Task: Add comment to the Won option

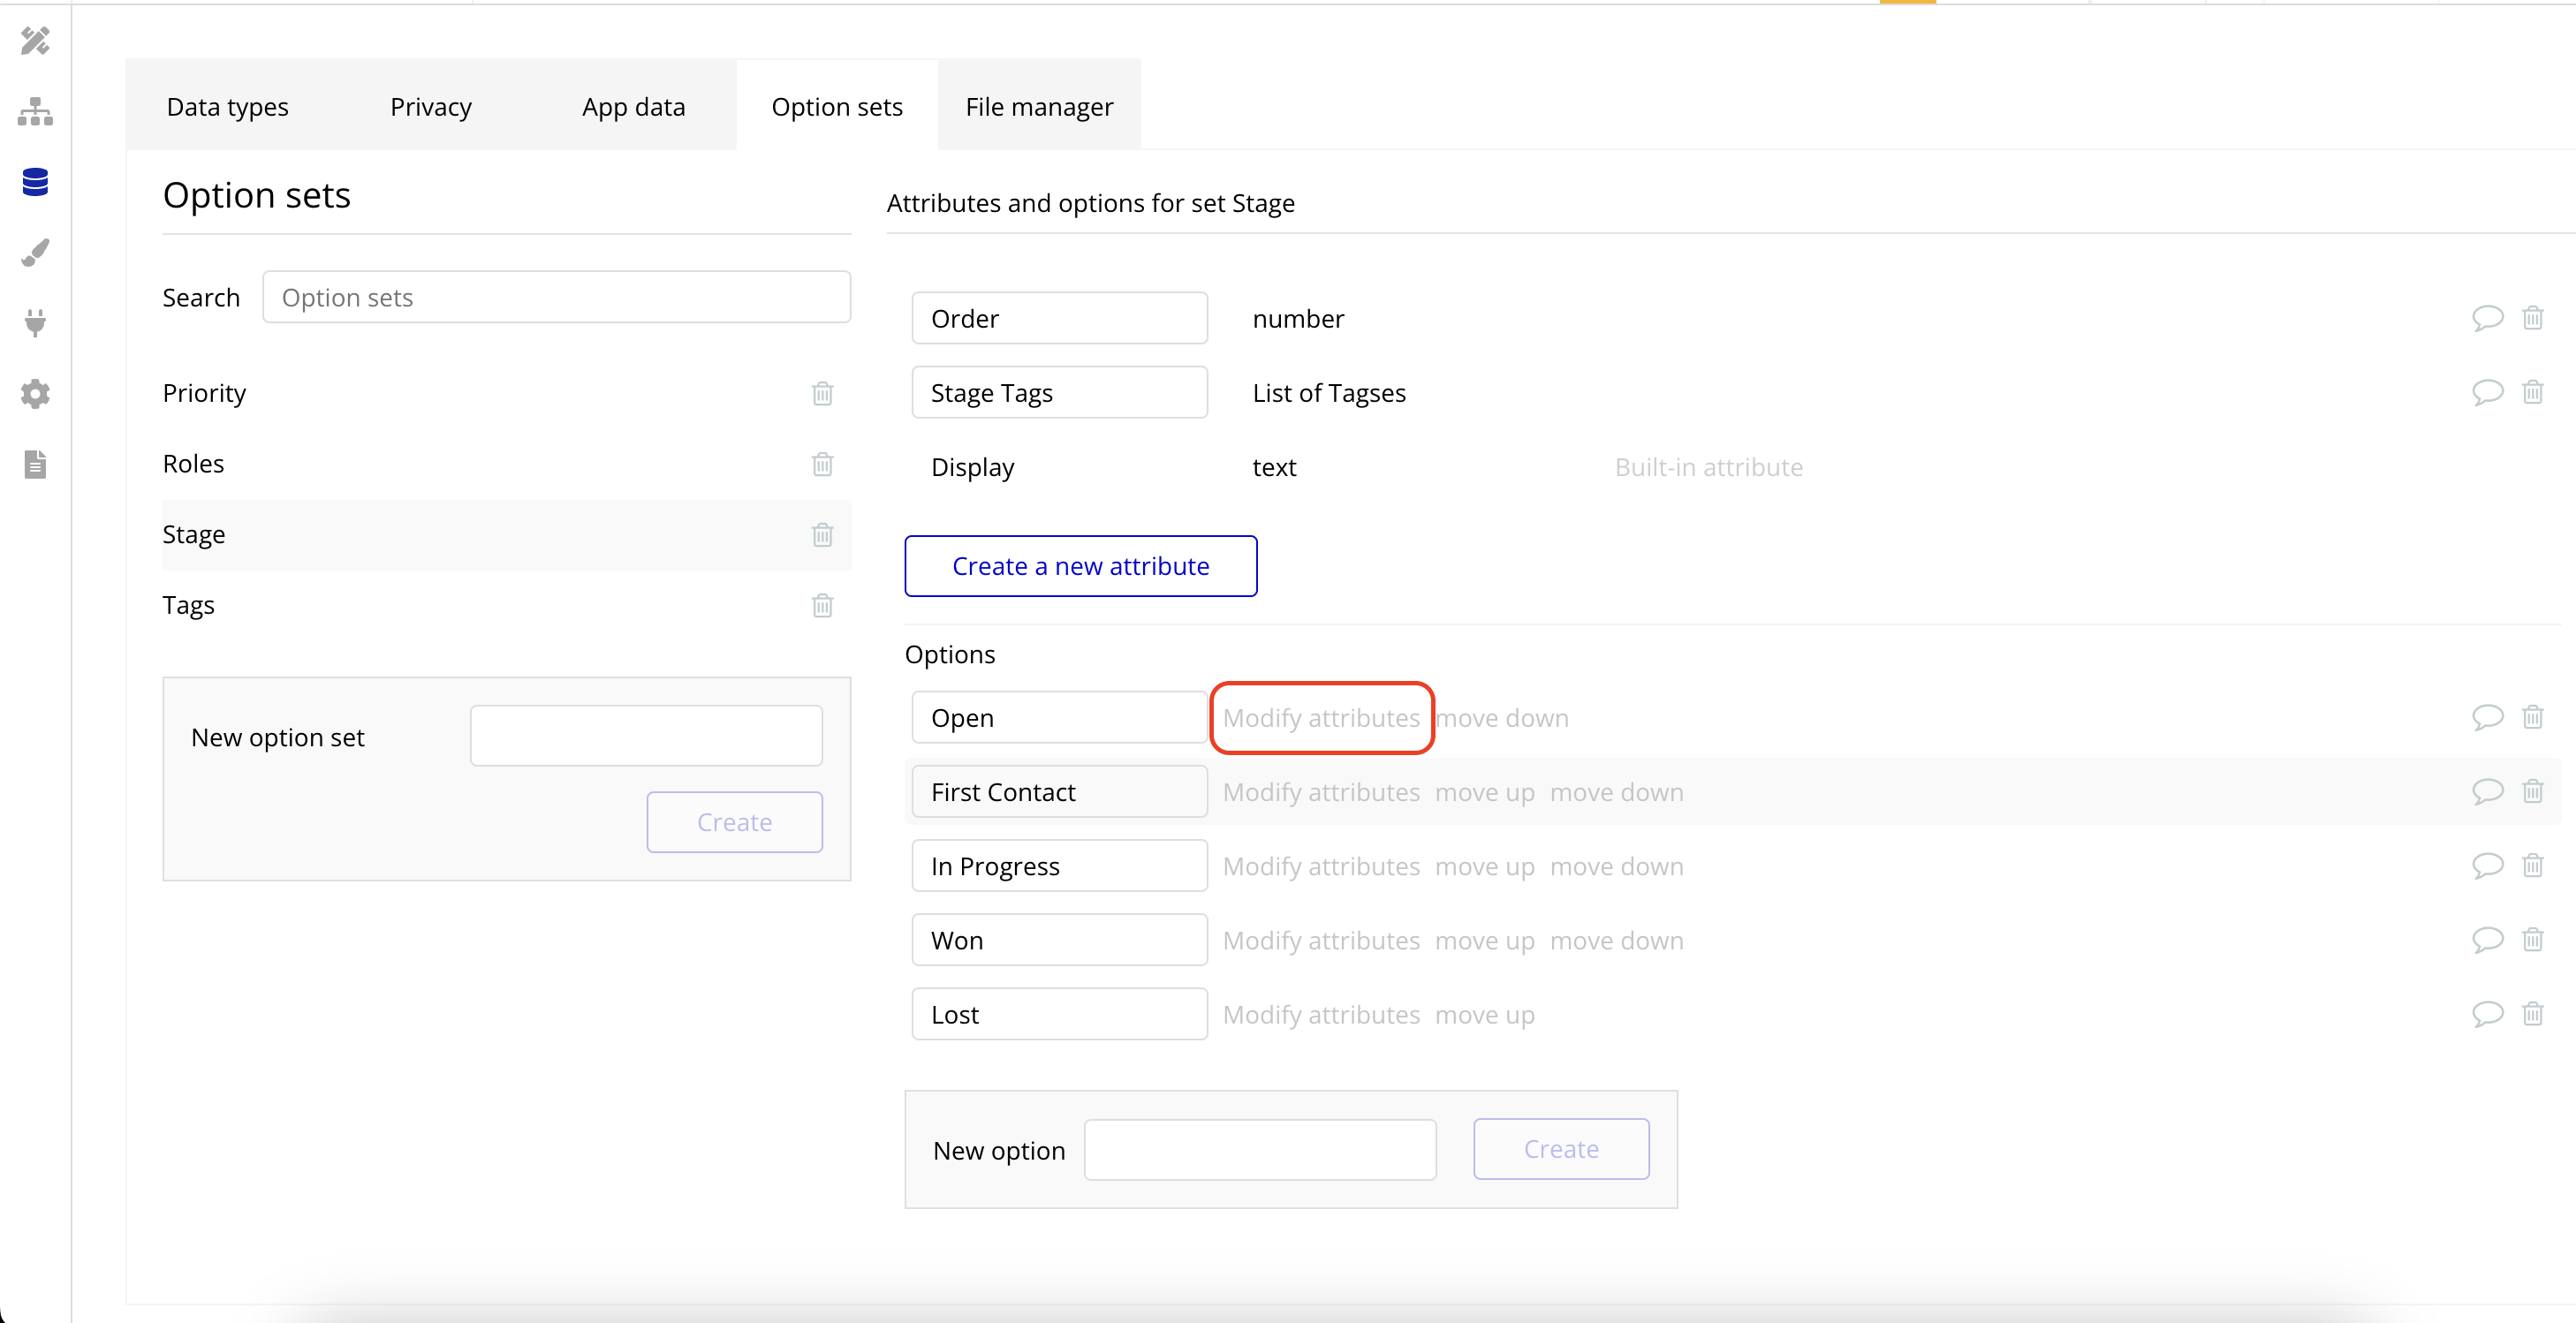Action: coord(2487,940)
